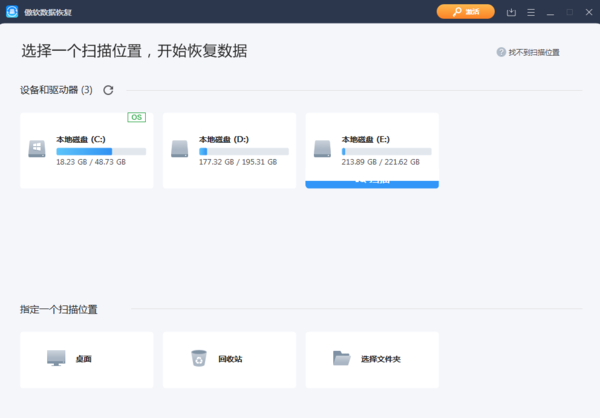Viewport: 600px width, 418px height.
Task: Click the help question mark icon
Action: coord(501,52)
